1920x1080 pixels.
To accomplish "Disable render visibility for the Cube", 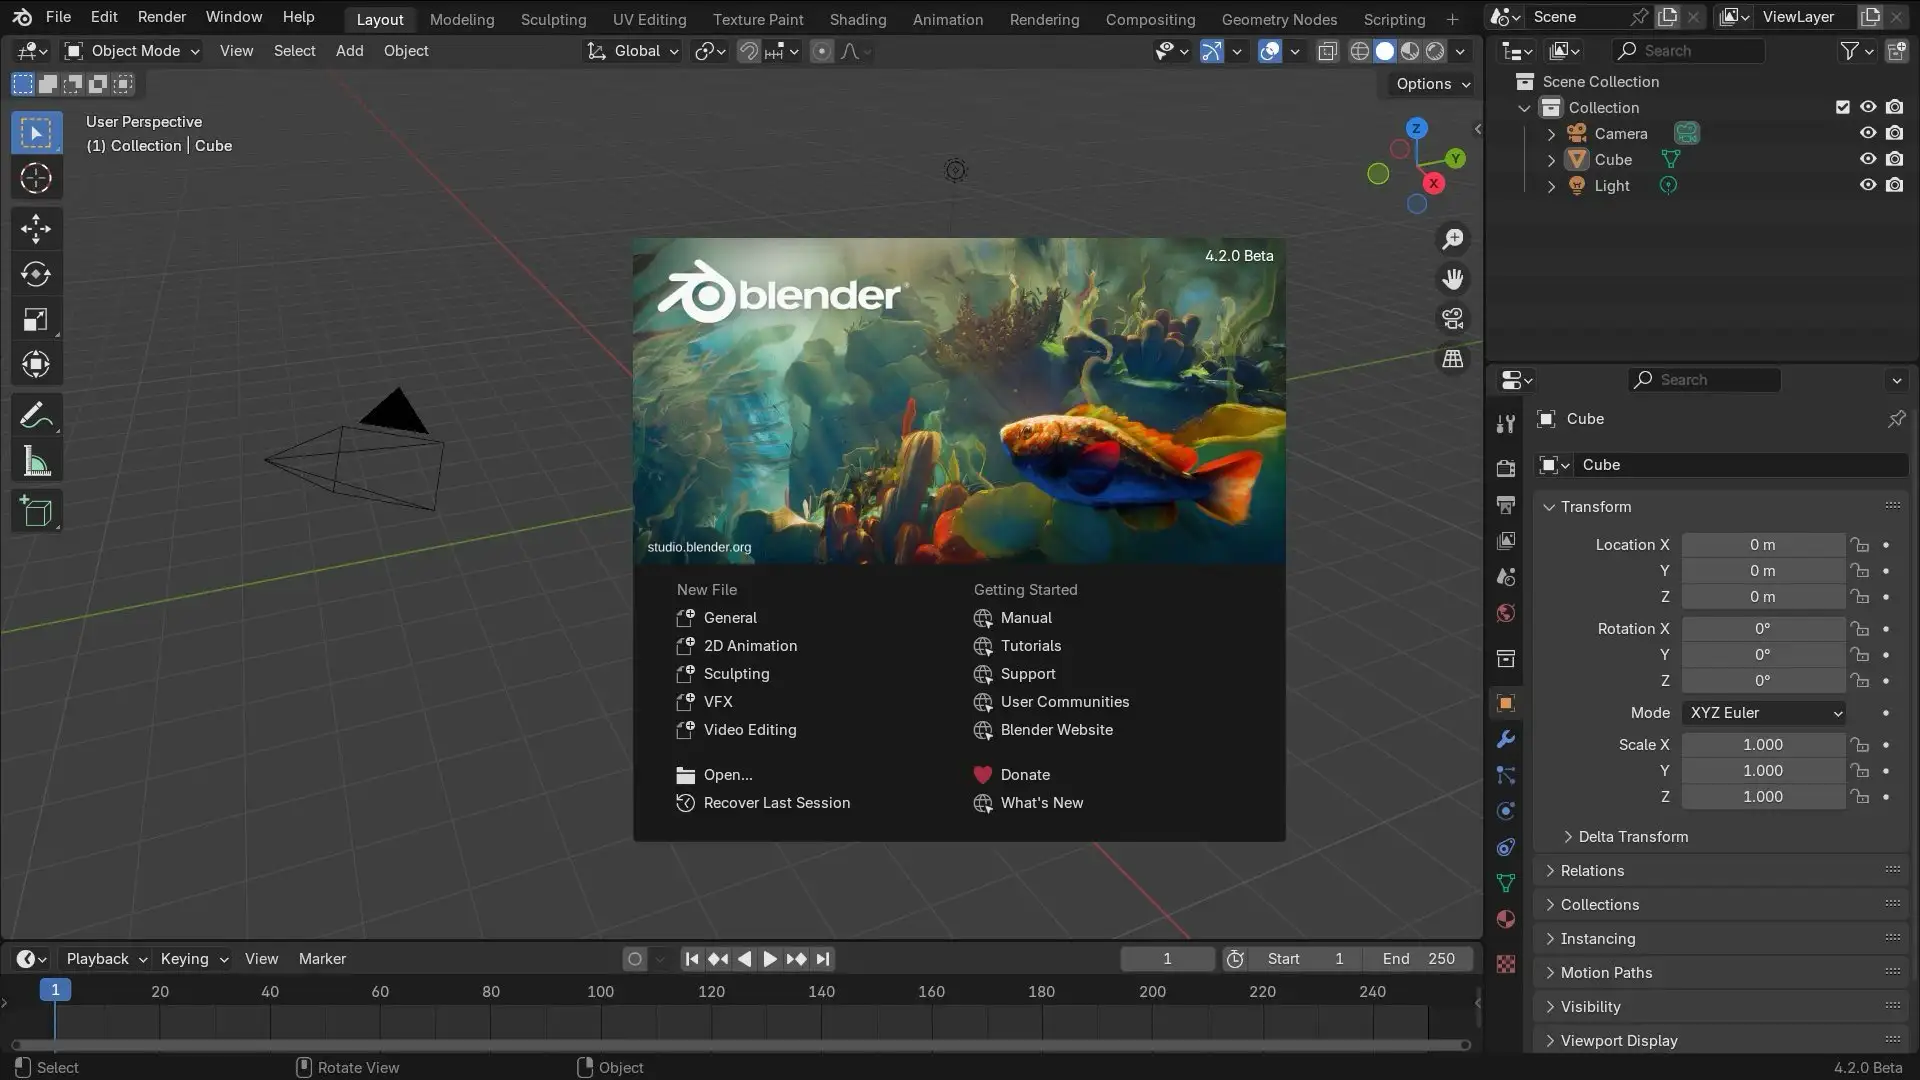I will [x=1895, y=159].
